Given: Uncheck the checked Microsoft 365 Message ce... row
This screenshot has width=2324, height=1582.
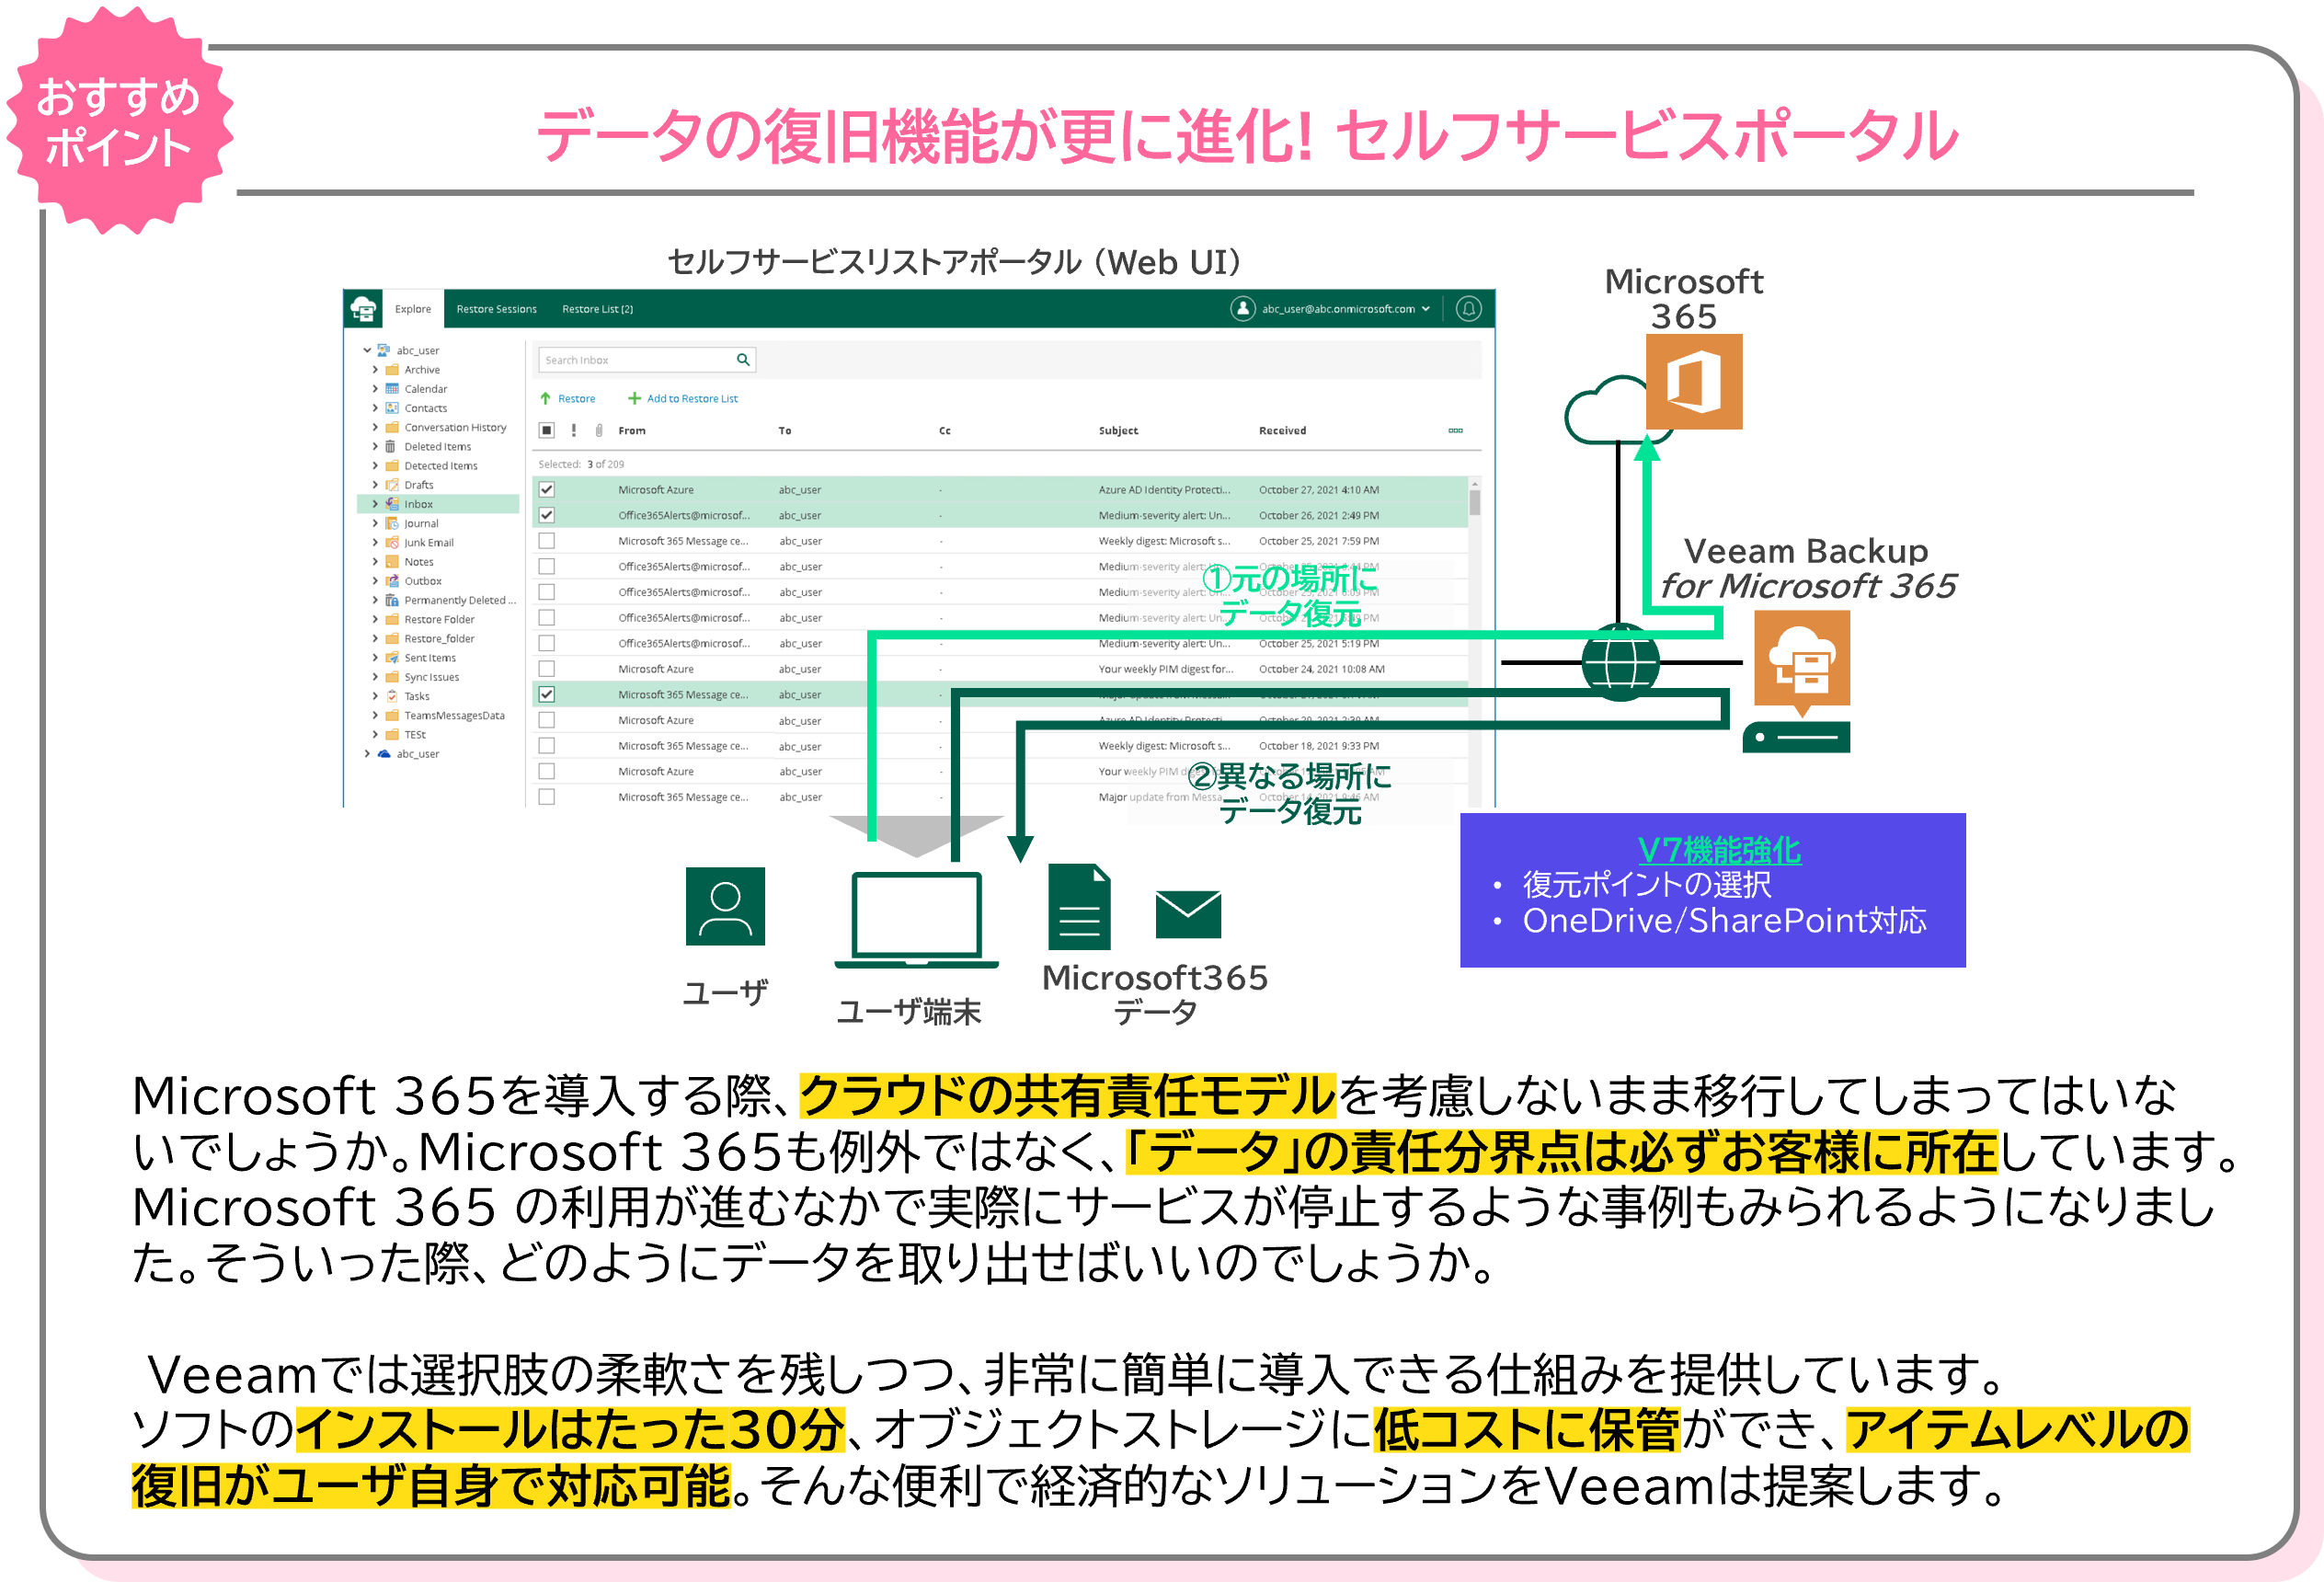Looking at the screenshot, I should (x=547, y=695).
